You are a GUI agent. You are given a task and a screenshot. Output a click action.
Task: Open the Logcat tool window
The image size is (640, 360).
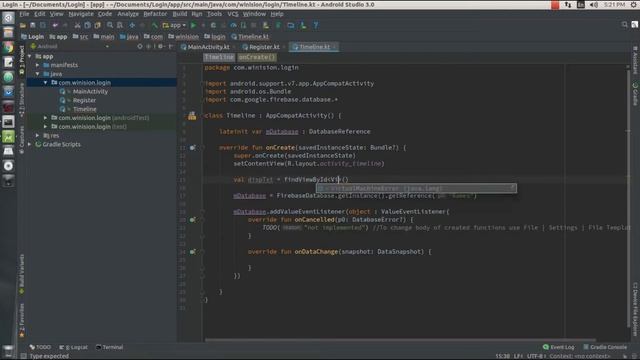(x=73, y=347)
